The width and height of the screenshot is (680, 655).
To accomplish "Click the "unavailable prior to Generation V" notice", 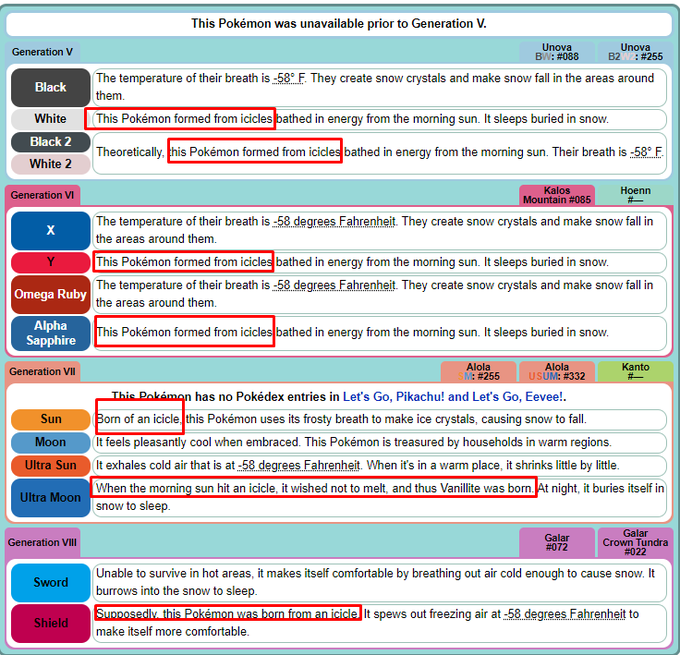I will coord(339,23).
